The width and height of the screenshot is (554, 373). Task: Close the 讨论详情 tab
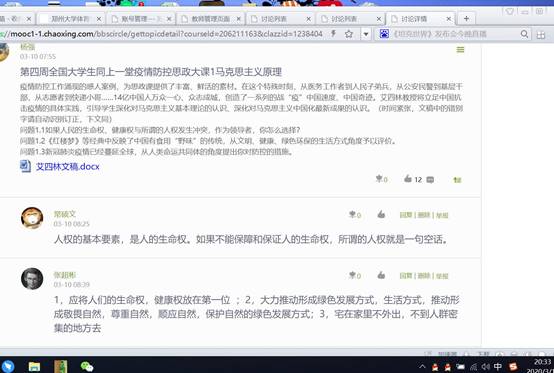449,19
